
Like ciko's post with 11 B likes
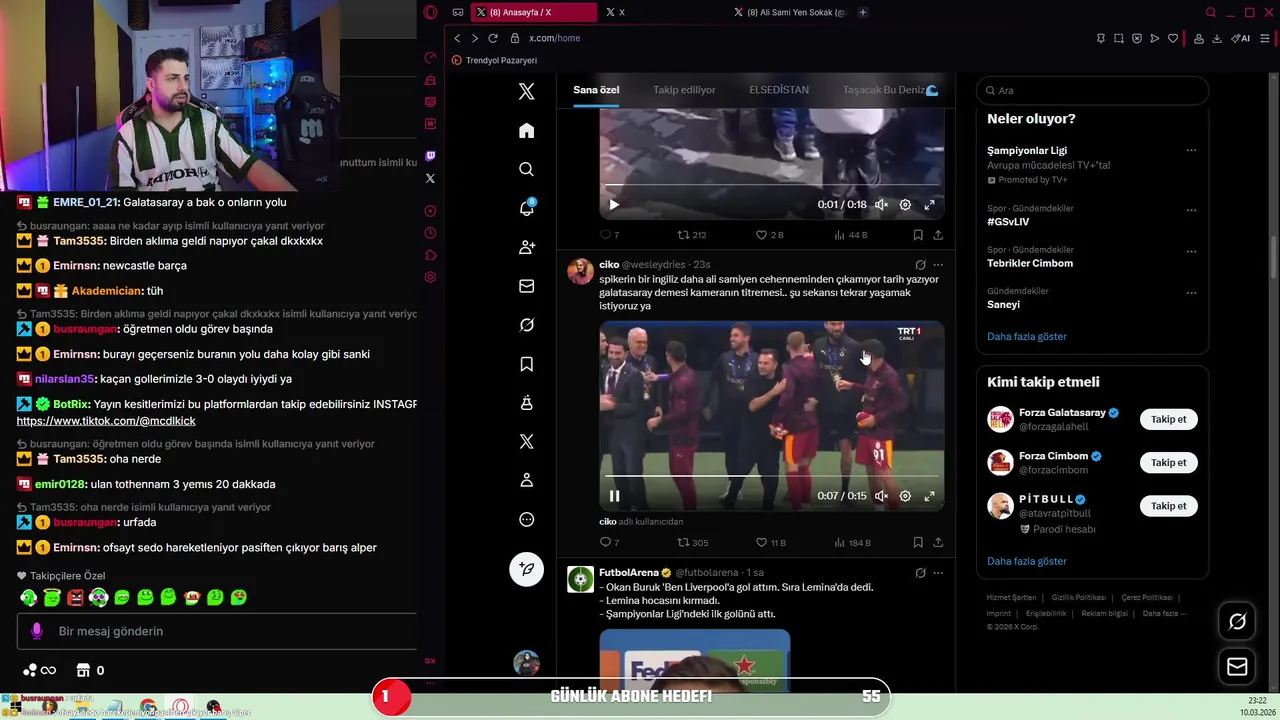coord(771,543)
